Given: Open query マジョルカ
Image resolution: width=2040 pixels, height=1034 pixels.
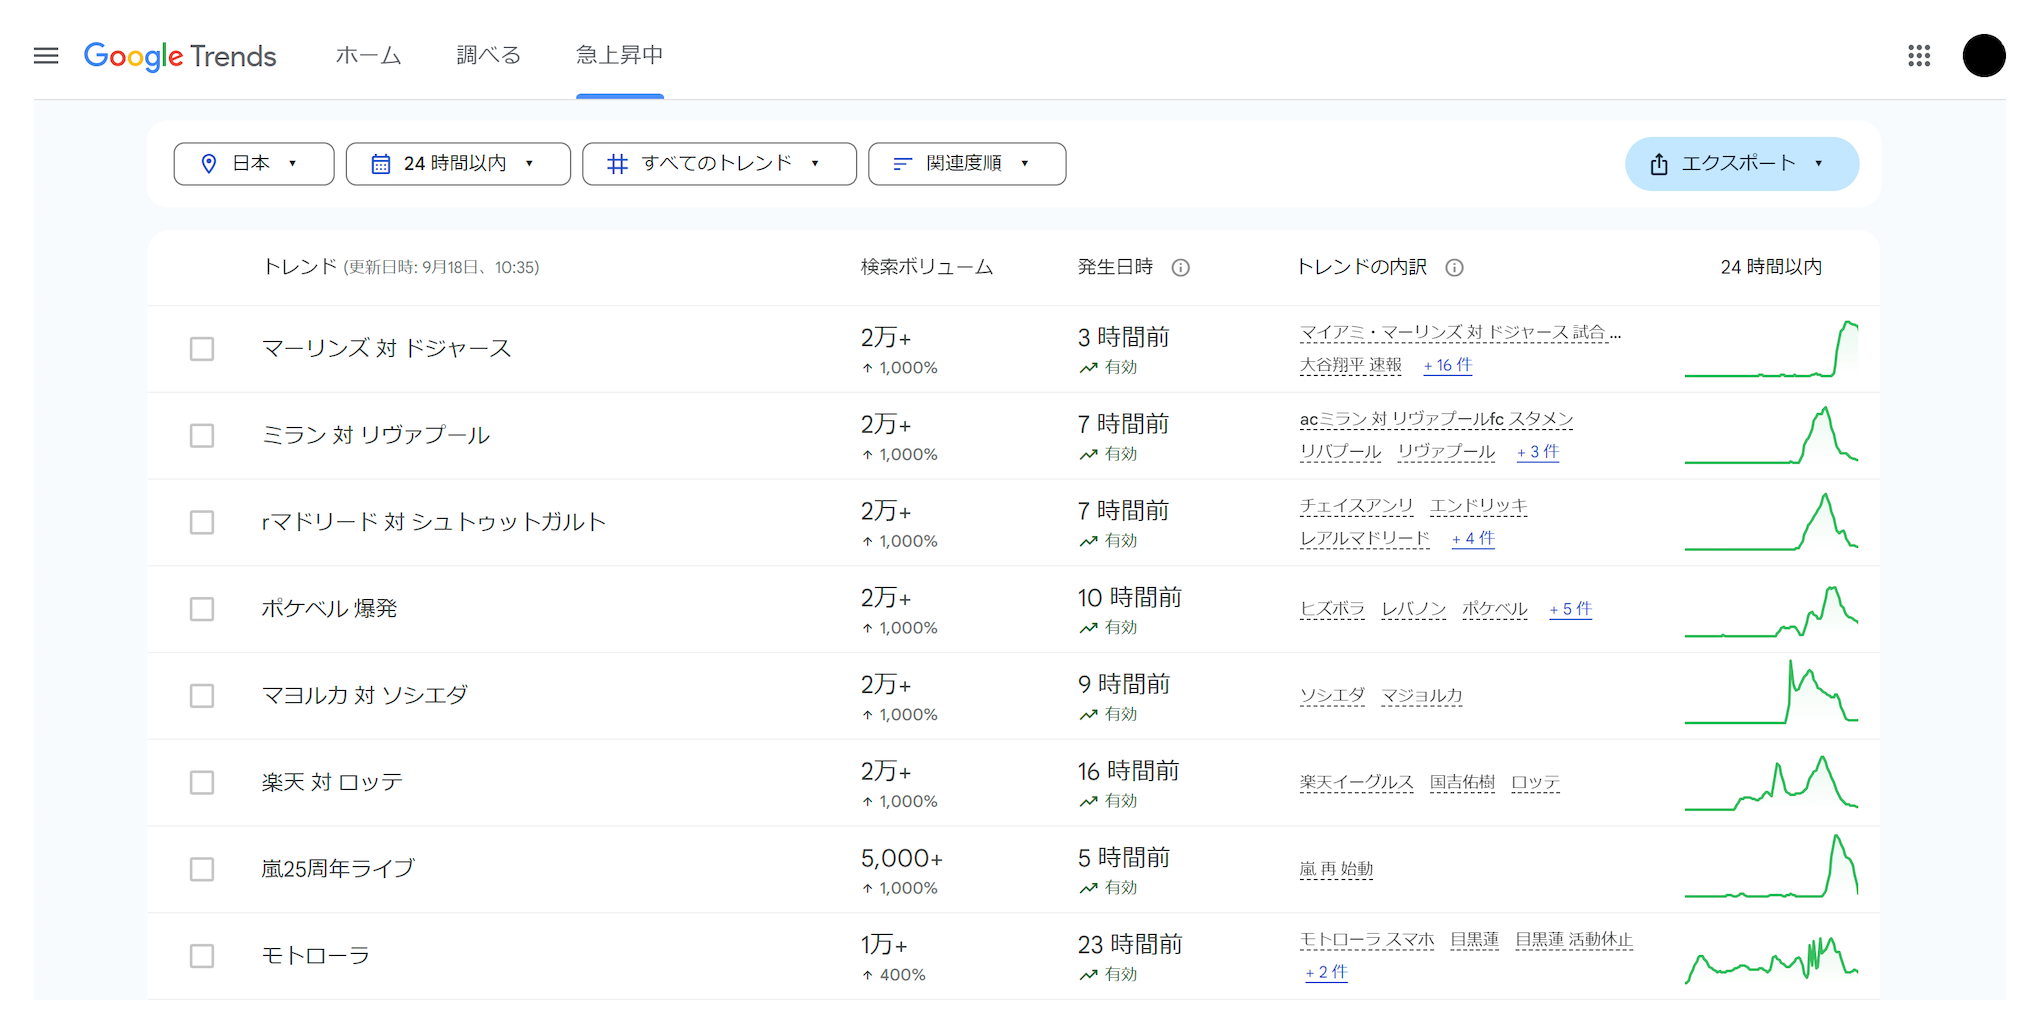Looking at the screenshot, I should point(1422,696).
